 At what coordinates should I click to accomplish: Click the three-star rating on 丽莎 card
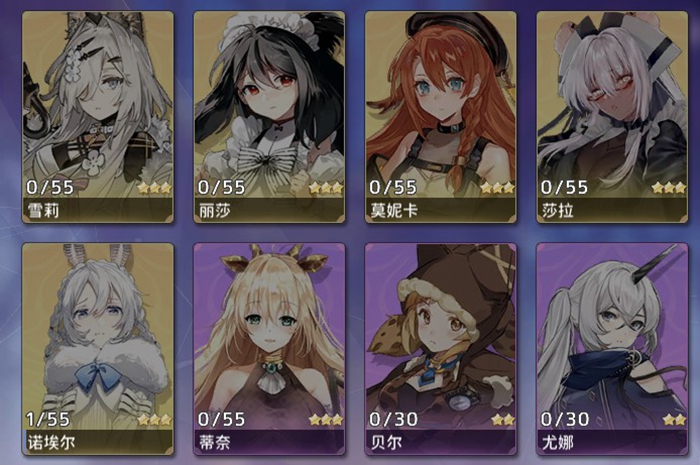pos(326,188)
